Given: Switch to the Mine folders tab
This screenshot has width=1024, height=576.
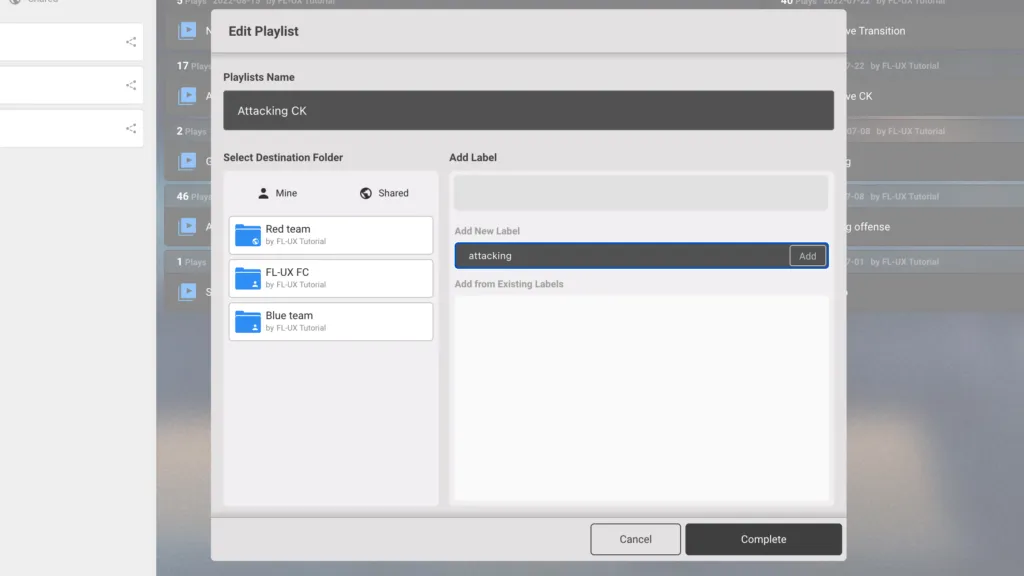Looking at the screenshot, I should click(x=278, y=193).
